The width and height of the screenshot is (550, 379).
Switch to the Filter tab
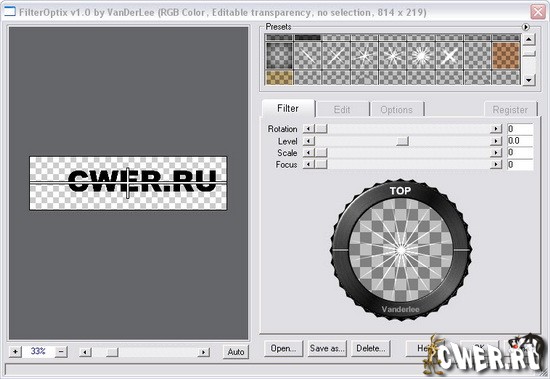[288, 108]
